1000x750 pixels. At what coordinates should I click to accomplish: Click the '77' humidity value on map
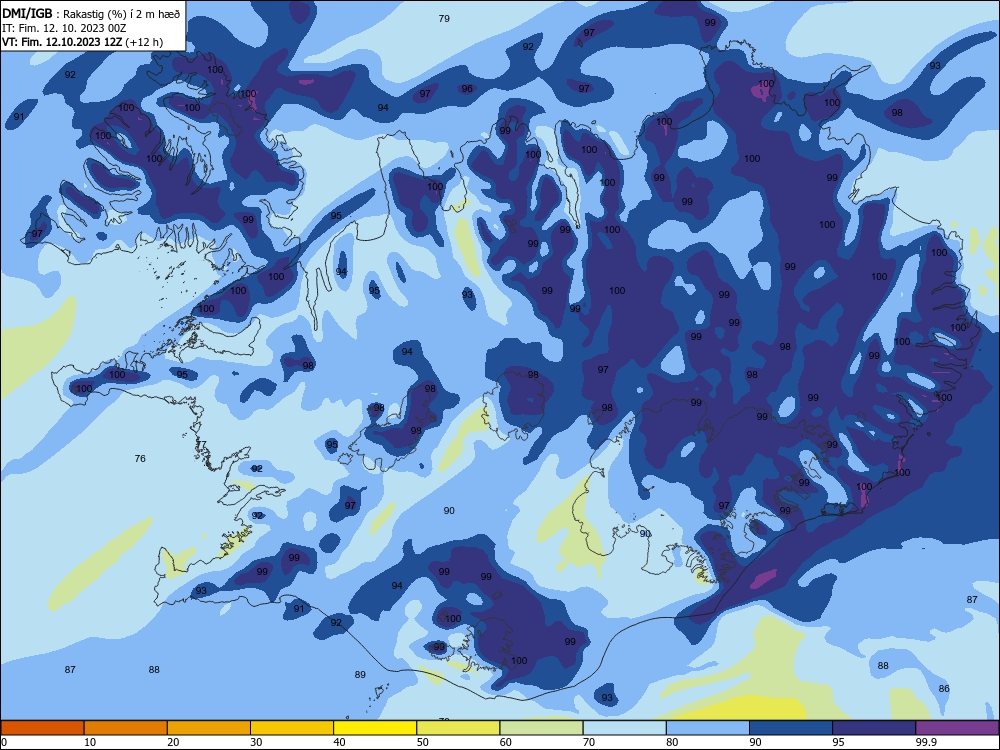(201, 444)
